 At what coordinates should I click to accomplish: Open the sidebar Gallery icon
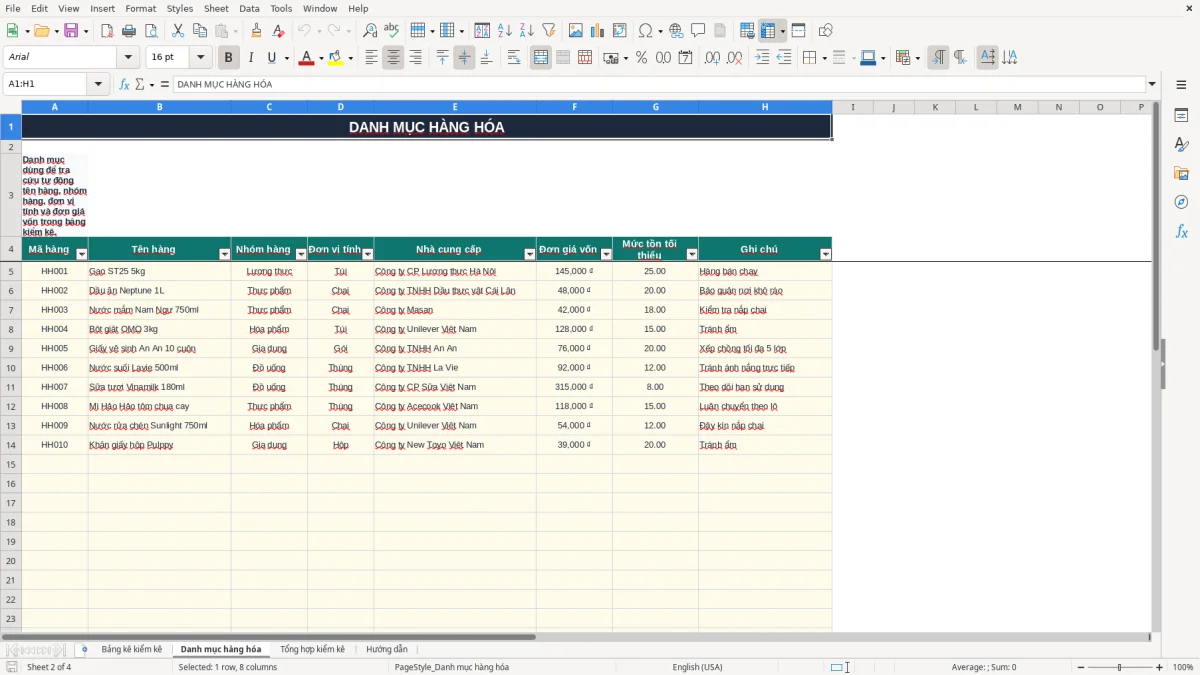[1181, 174]
